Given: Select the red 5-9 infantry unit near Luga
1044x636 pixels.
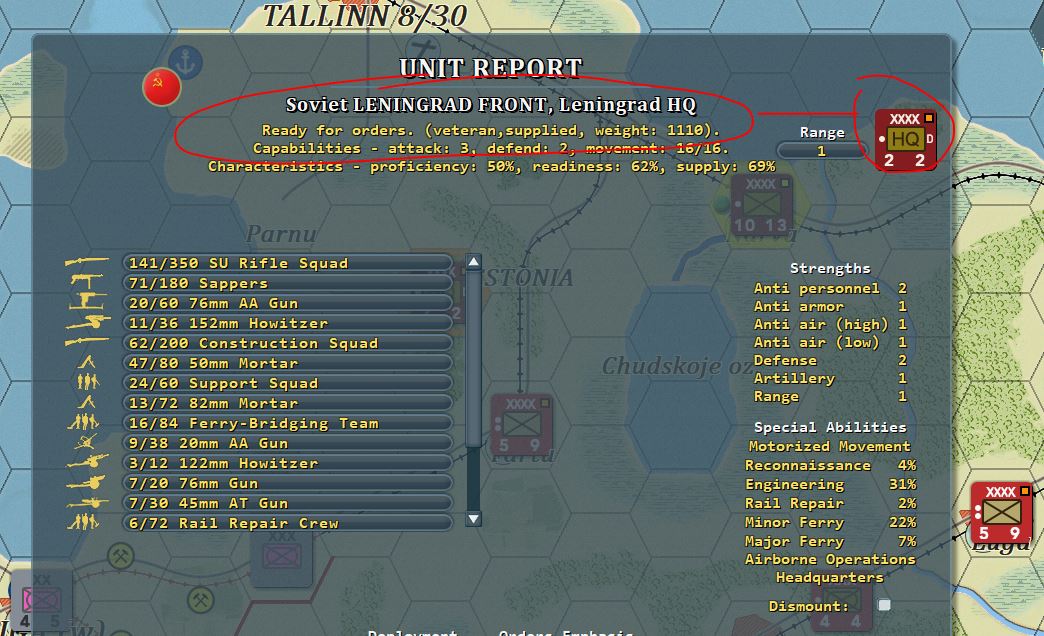Looking at the screenshot, I should (x=1001, y=513).
